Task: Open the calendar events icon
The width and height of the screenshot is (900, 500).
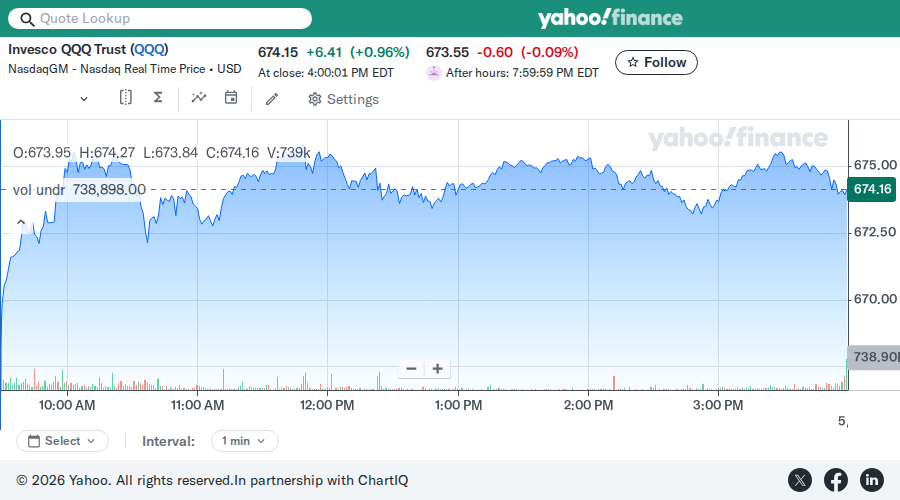Action: [231, 98]
